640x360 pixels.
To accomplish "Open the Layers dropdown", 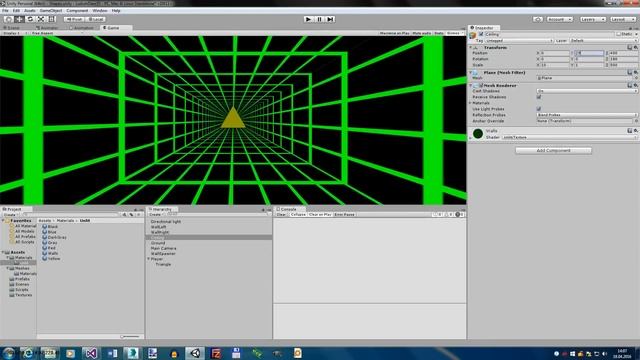I will click(x=592, y=19).
